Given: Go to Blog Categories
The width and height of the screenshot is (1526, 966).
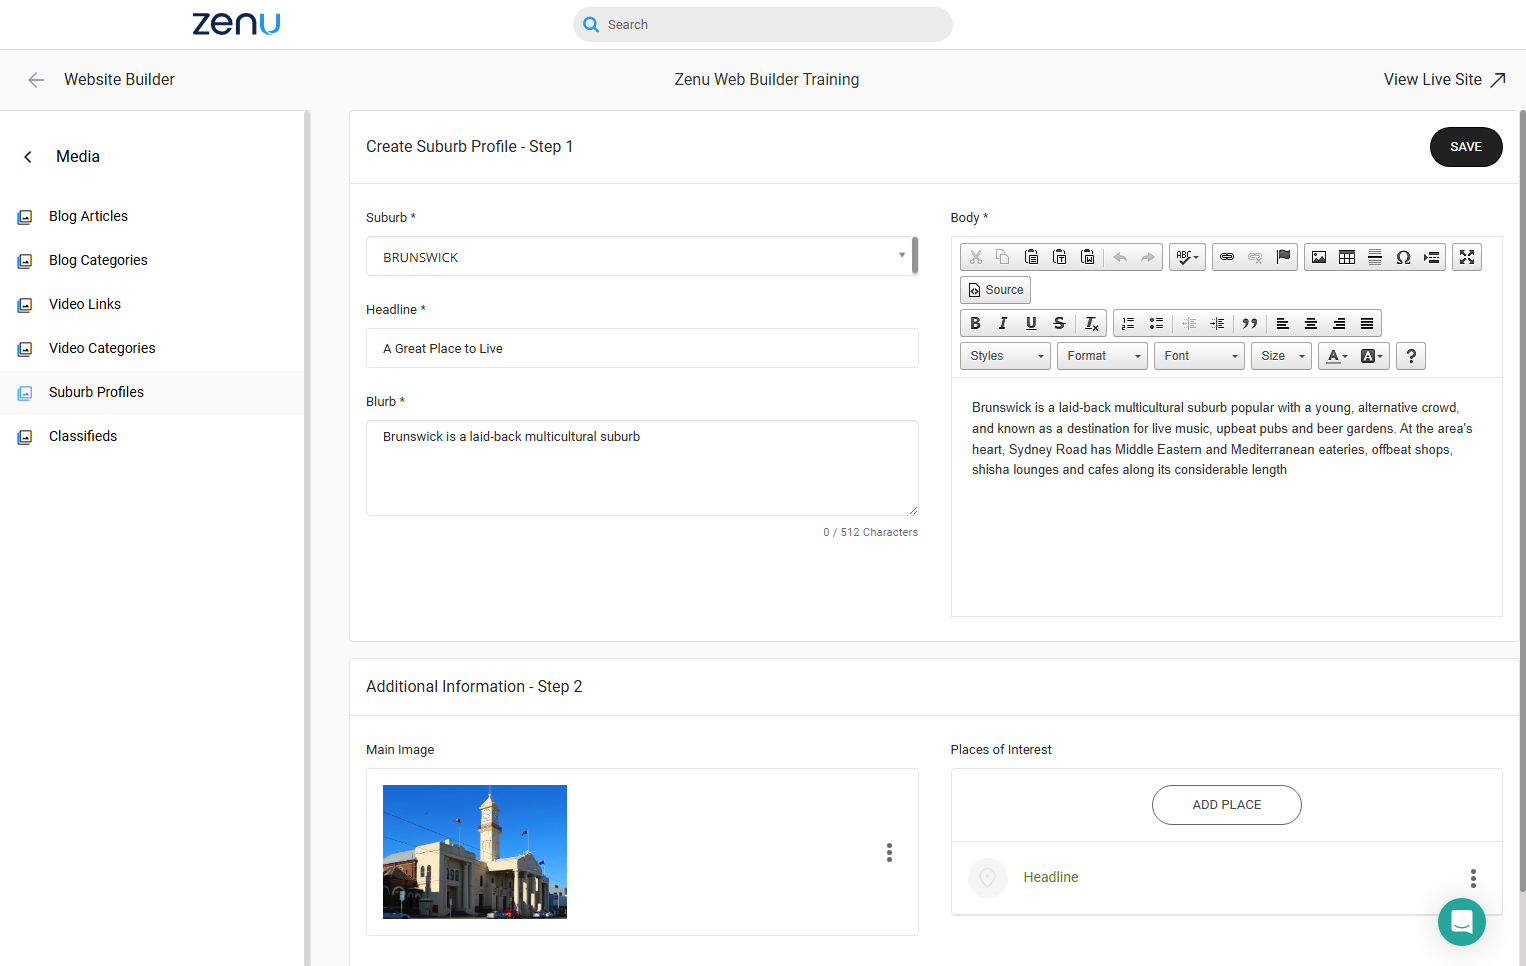Looking at the screenshot, I should 98,260.
